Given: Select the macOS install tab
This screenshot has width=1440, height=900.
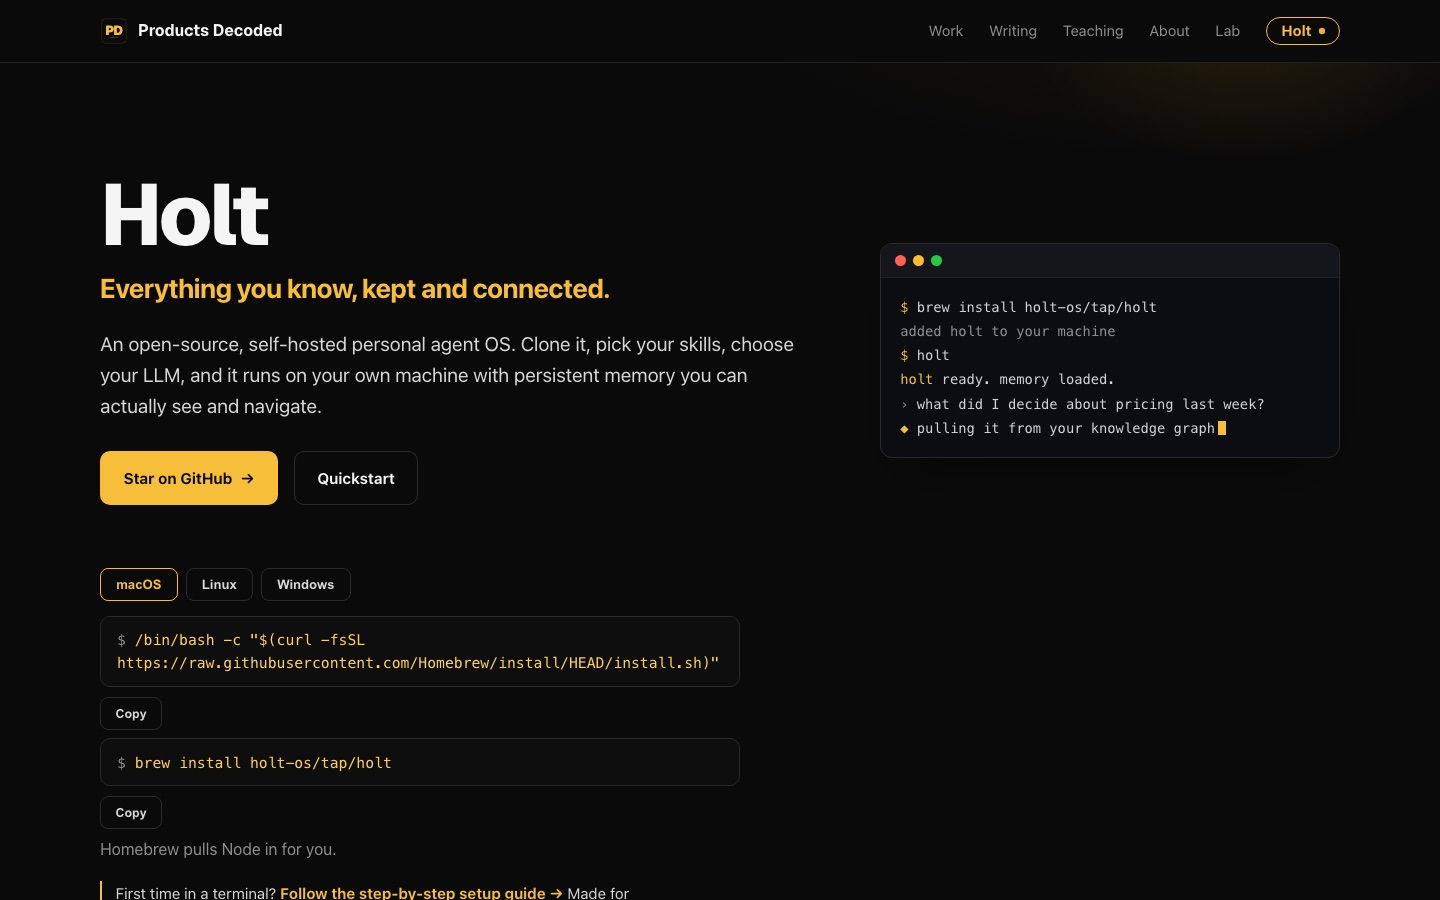Looking at the screenshot, I should (x=139, y=585).
